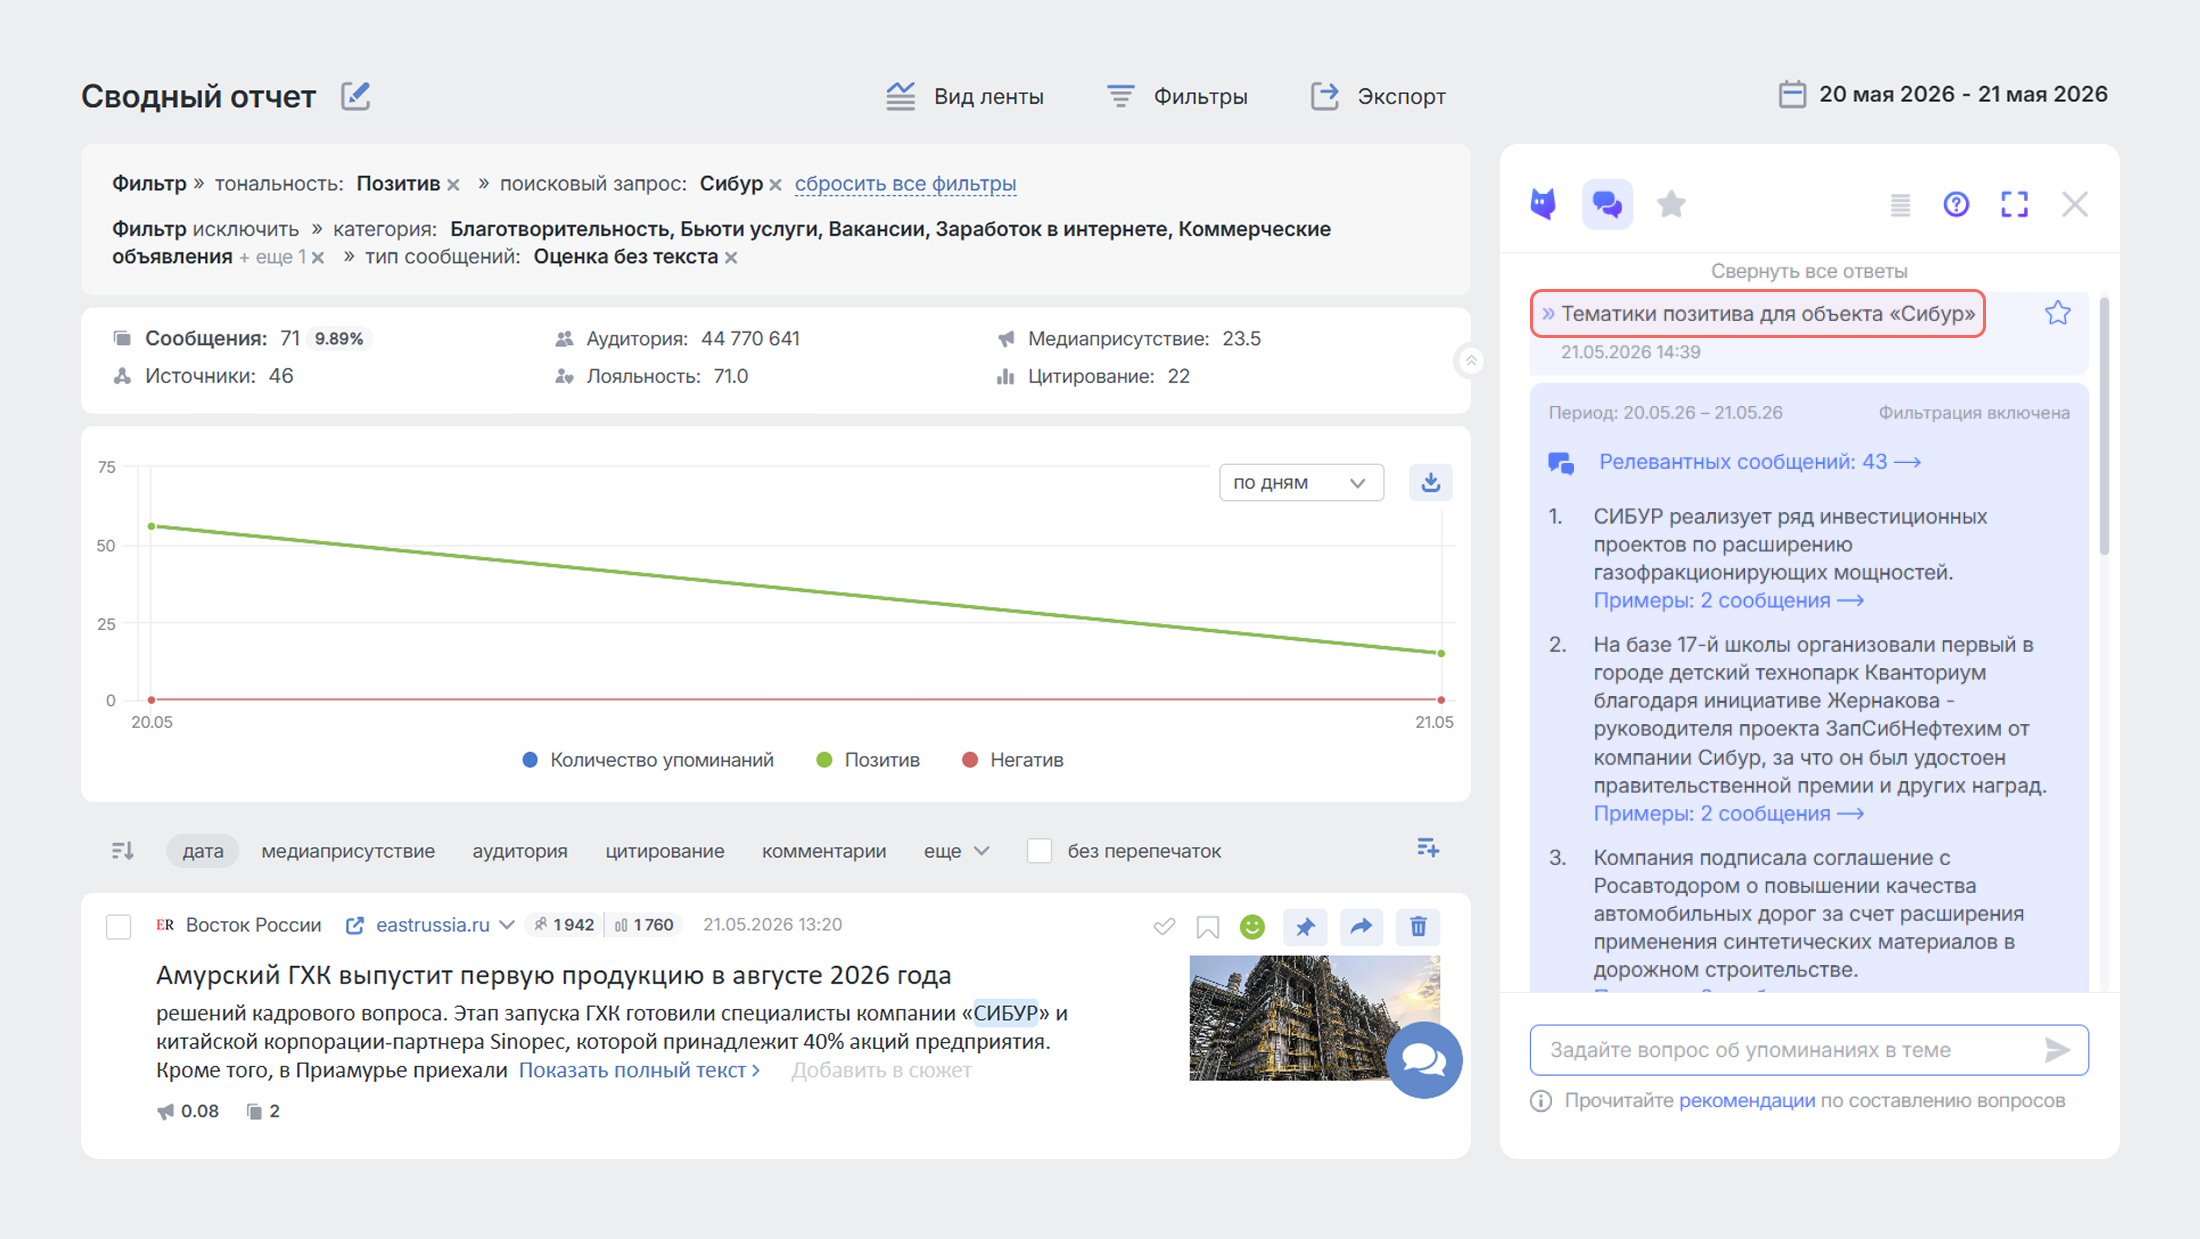Change tonality via green smiley icon
The image size is (2200, 1239).
(1252, 927)
